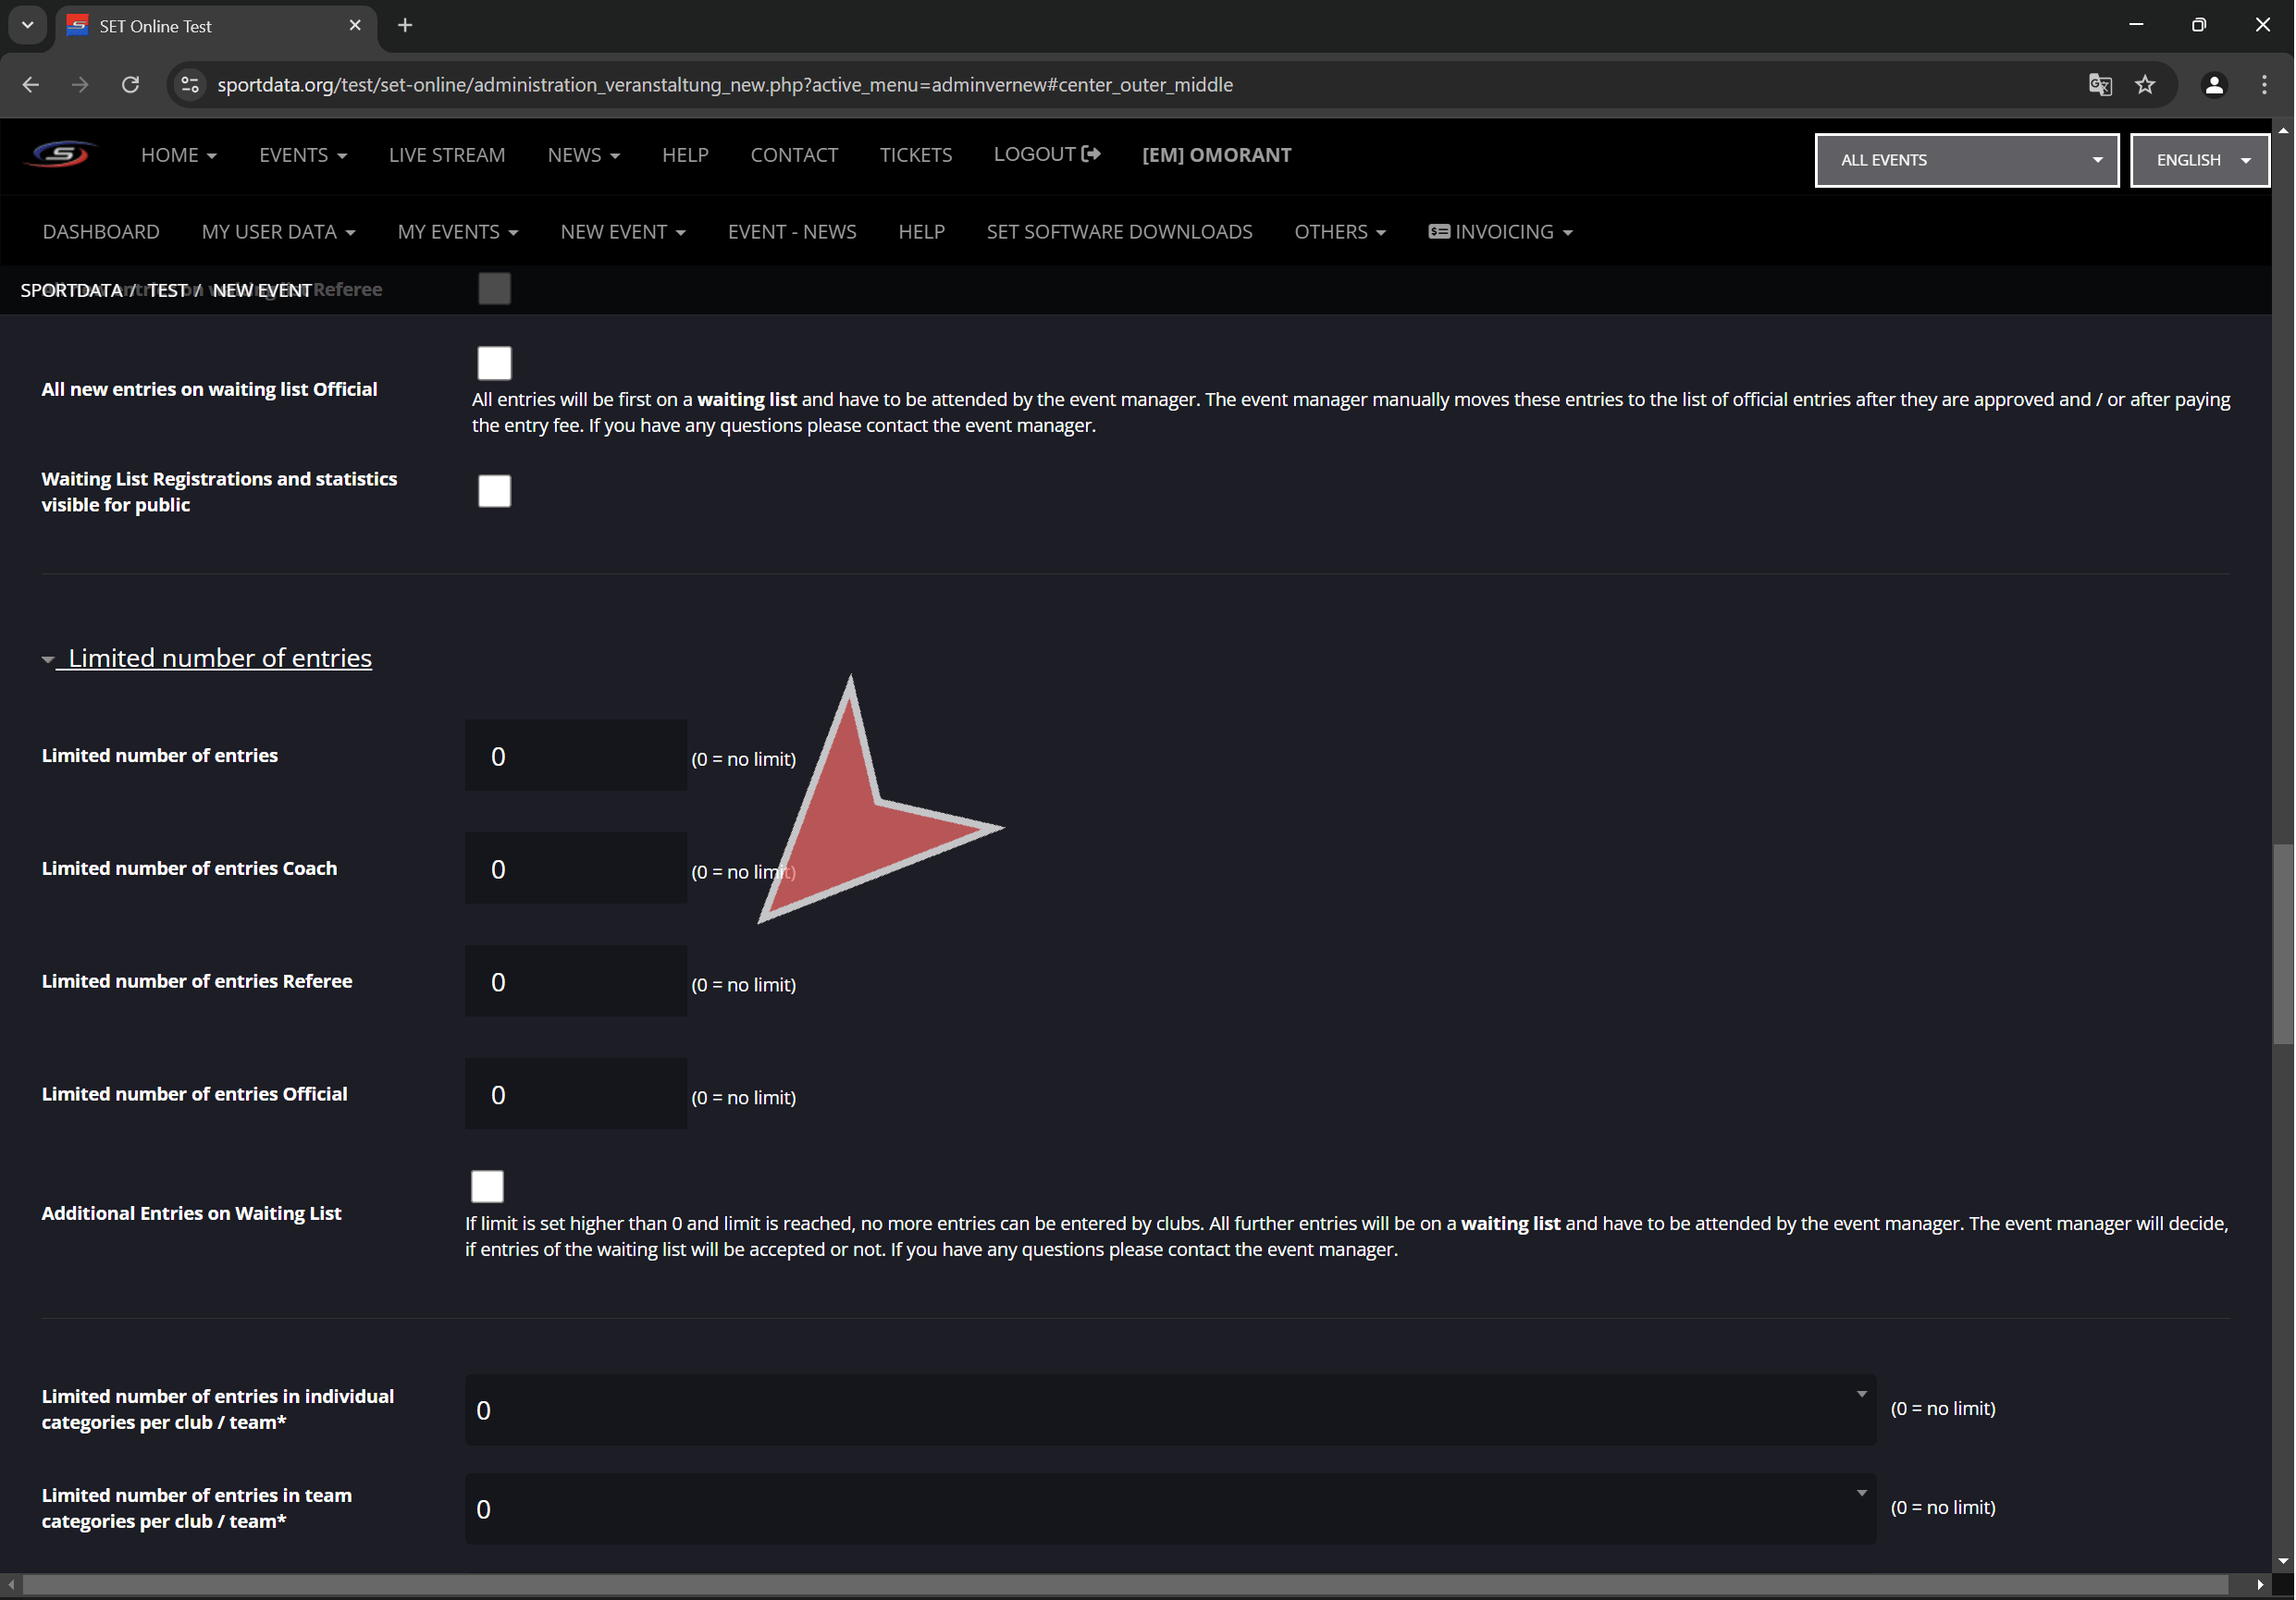Focus the Limited number of entries Coach field
This screenshot has width=2296, height=1600.
coord(576,868)
